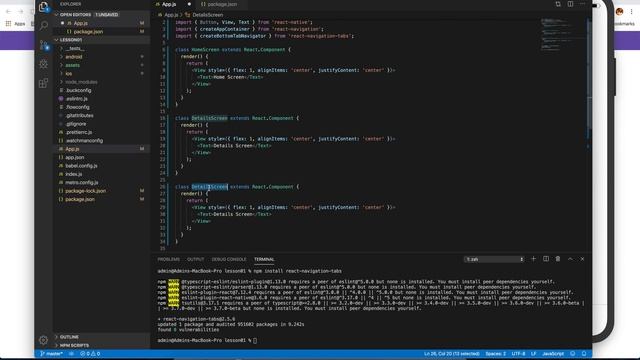Image resolution: width=640 pixels, height=360 pixels.
Task: Show errors and warnings count
Action: [90, 353]
